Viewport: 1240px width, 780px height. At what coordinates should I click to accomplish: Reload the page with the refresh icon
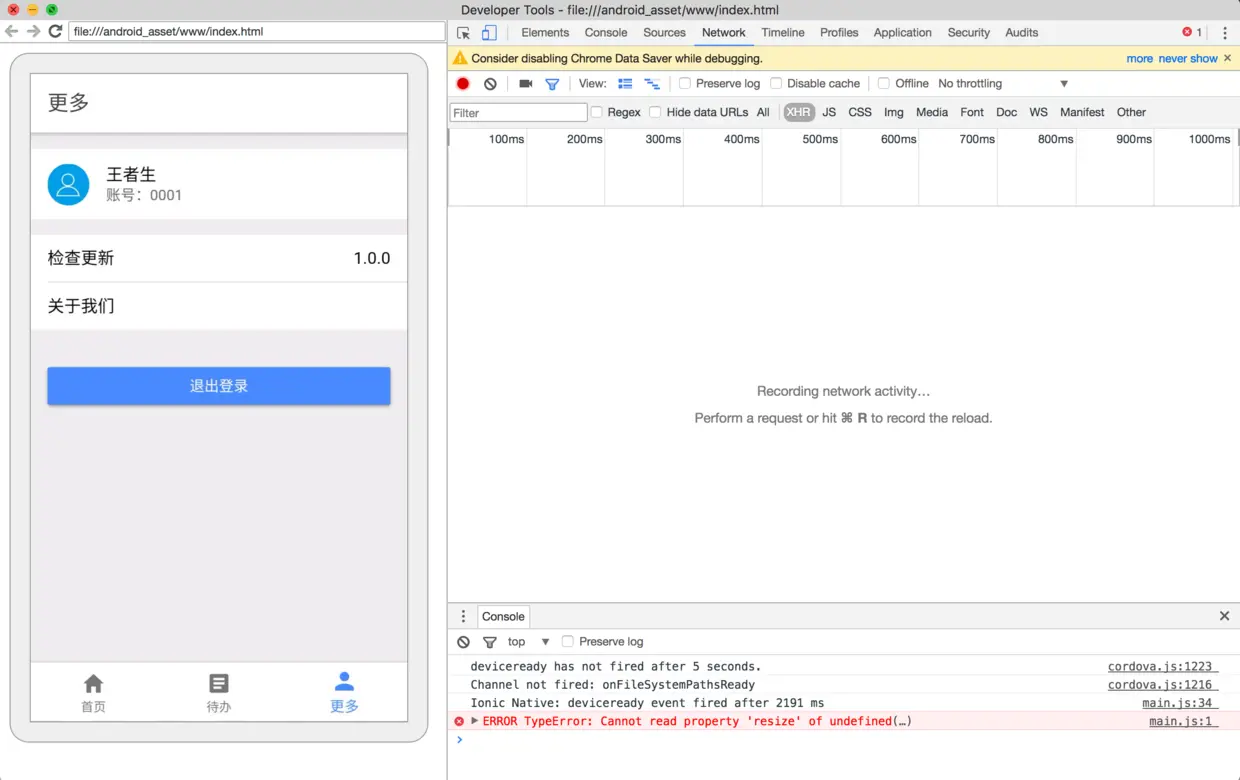(55, 31)
